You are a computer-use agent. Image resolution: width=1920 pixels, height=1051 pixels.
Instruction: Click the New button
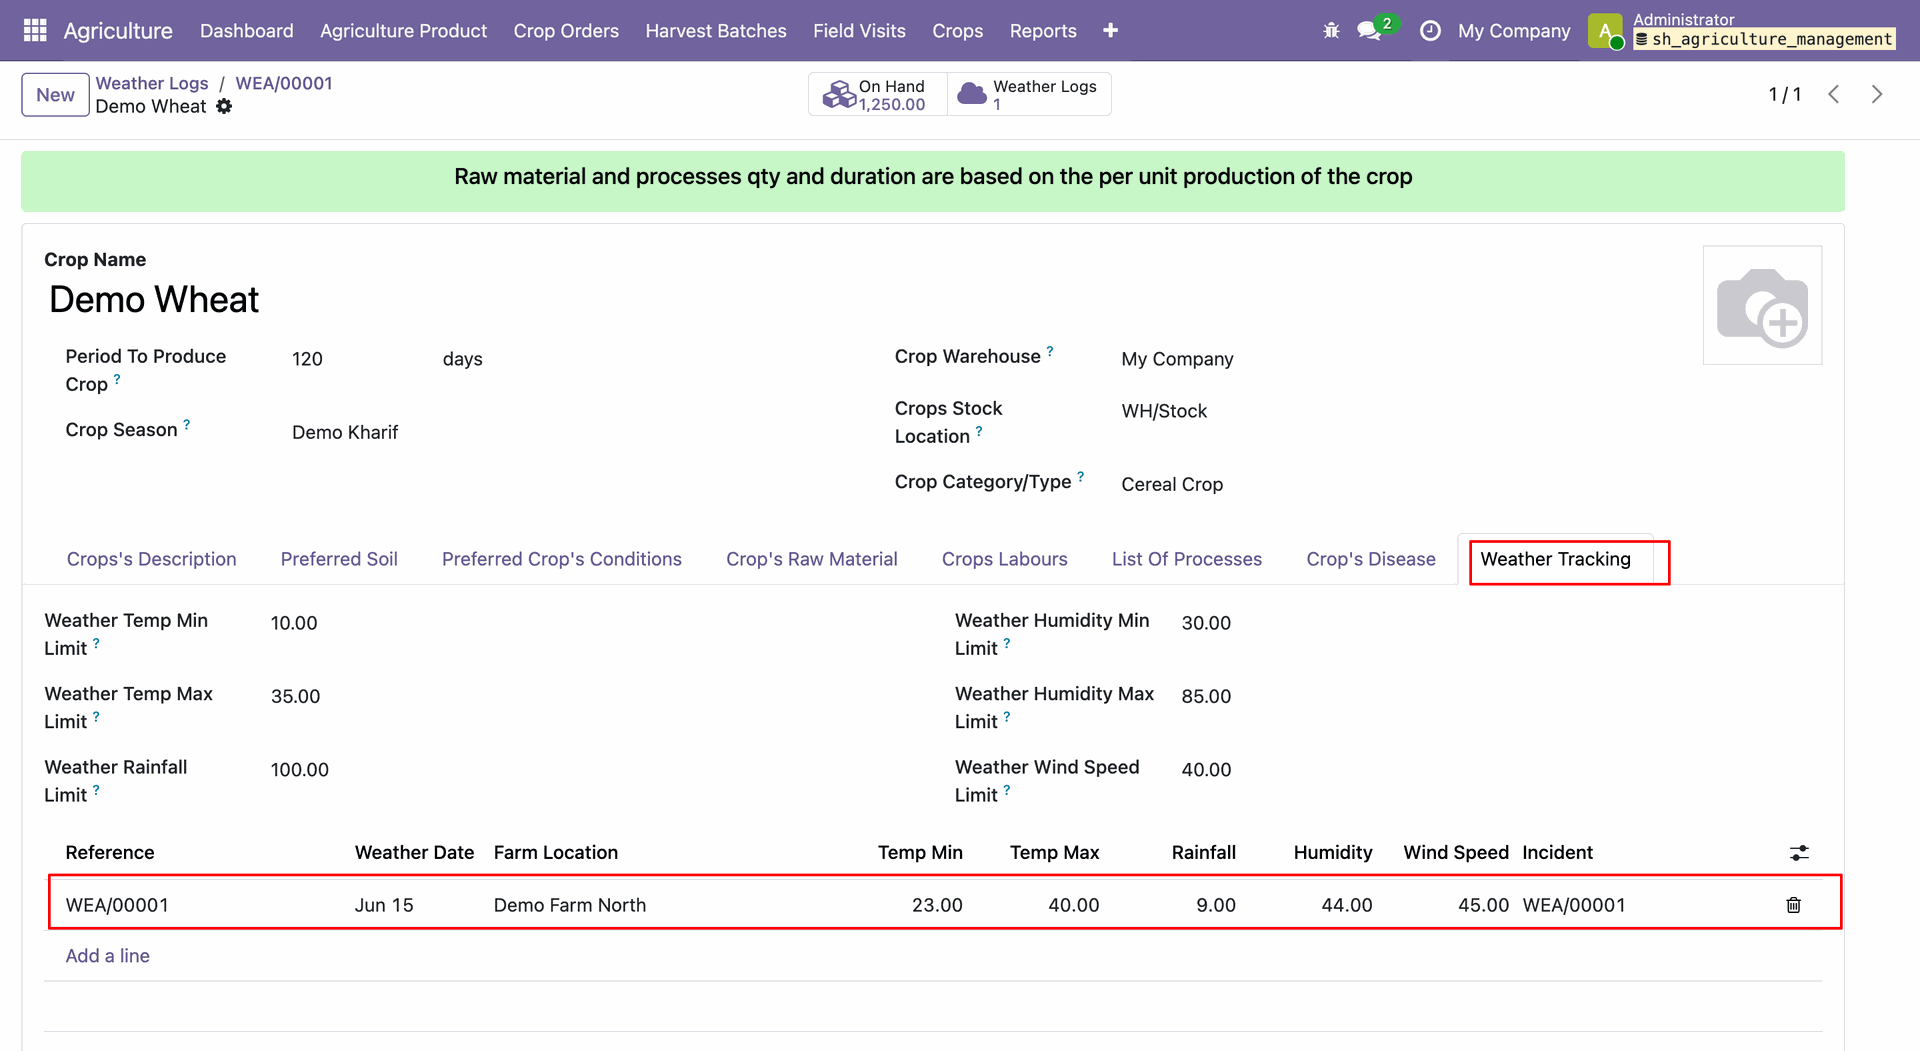pos(55,95)
